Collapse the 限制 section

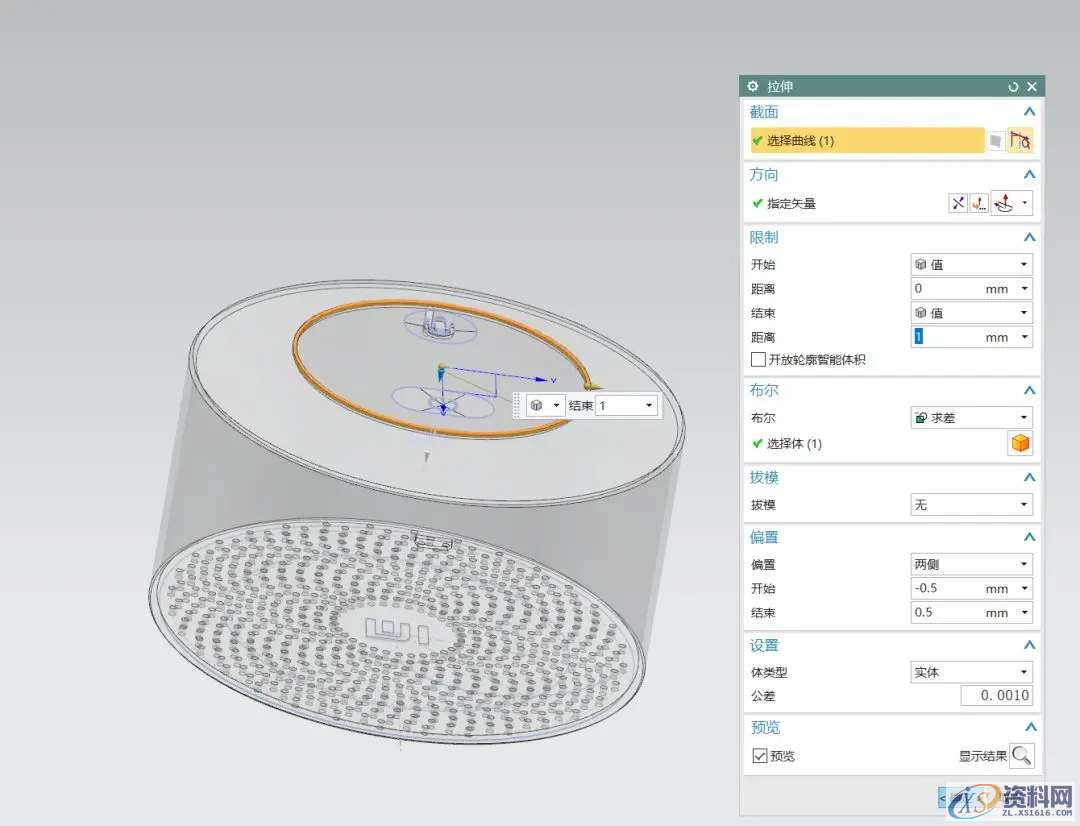[x=1029, y=238]
